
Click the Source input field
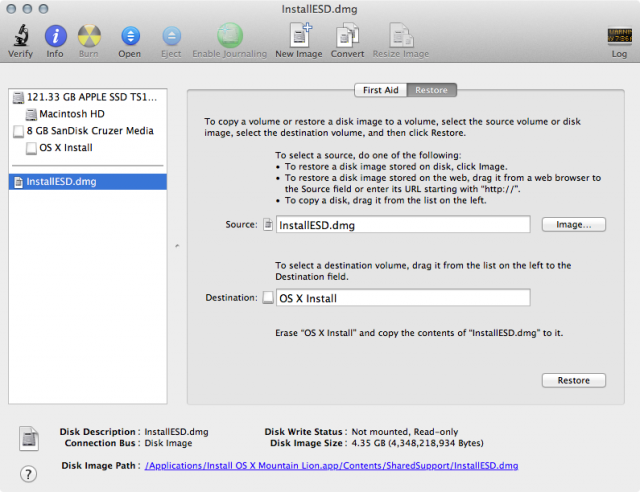tap(403, 225)
